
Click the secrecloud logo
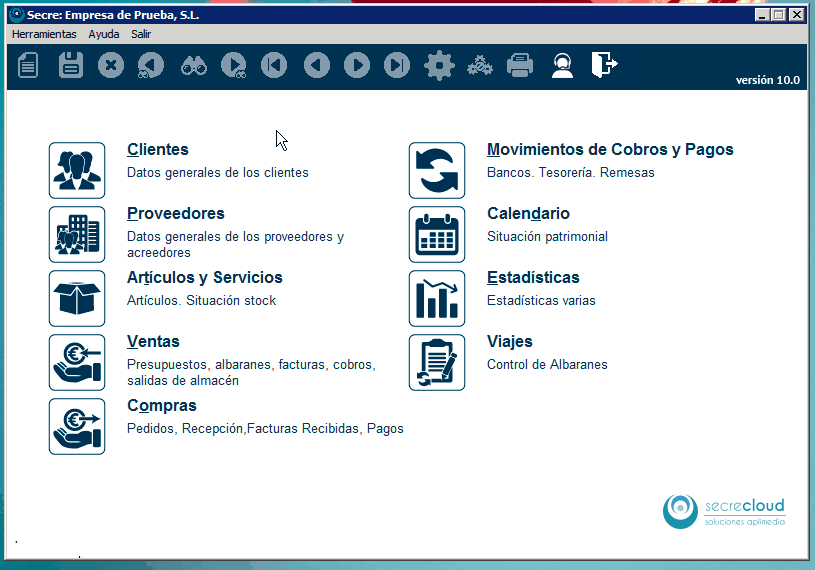click(x=724, y=510)
